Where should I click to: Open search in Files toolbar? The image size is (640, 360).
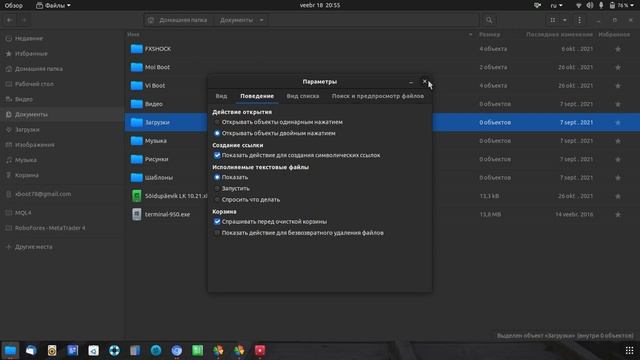pyautogui.click(x=489, y=20)
